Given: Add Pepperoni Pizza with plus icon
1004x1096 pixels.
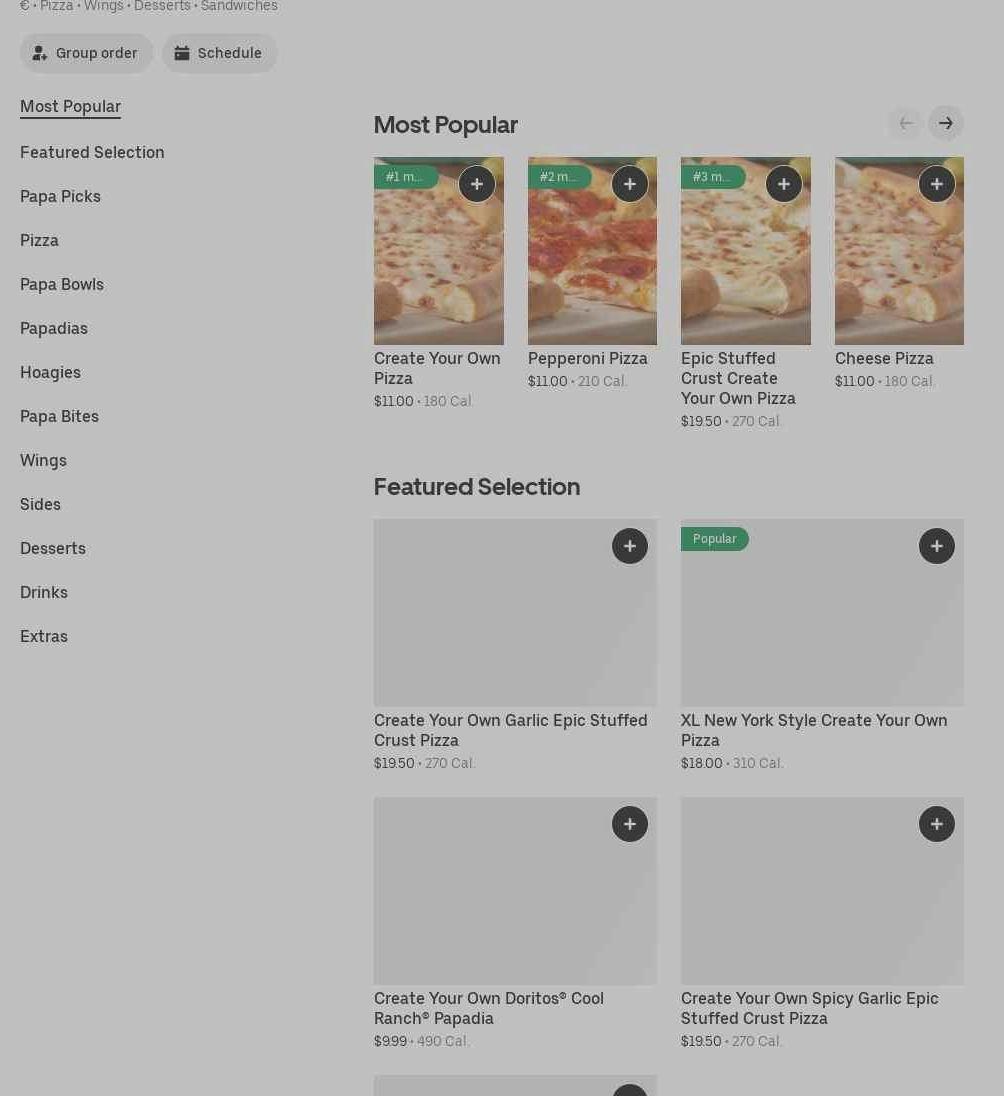Looking at the screenshot, I should point(630,184).
